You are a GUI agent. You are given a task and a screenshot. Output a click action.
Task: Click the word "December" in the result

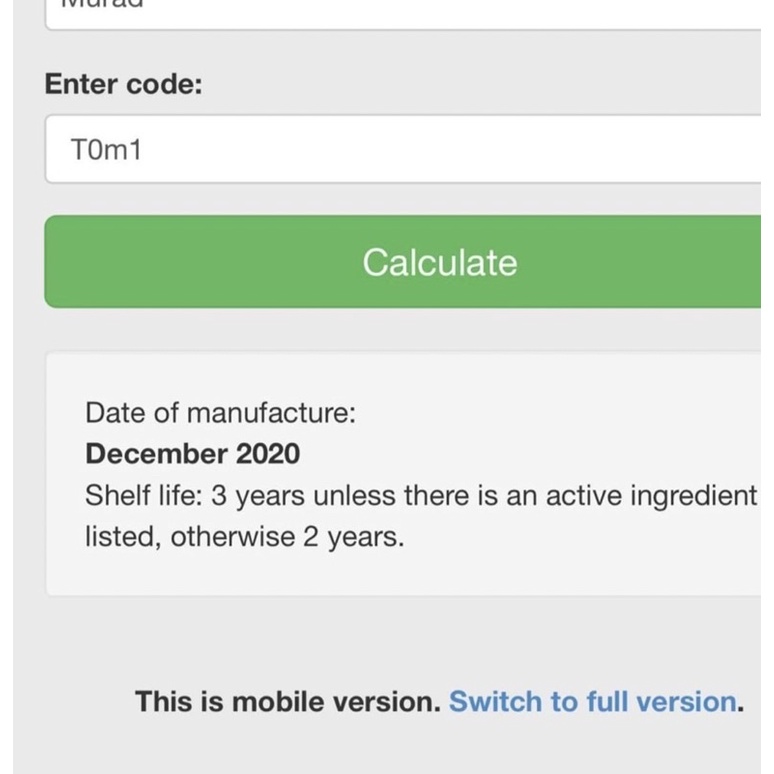(156, 454)
